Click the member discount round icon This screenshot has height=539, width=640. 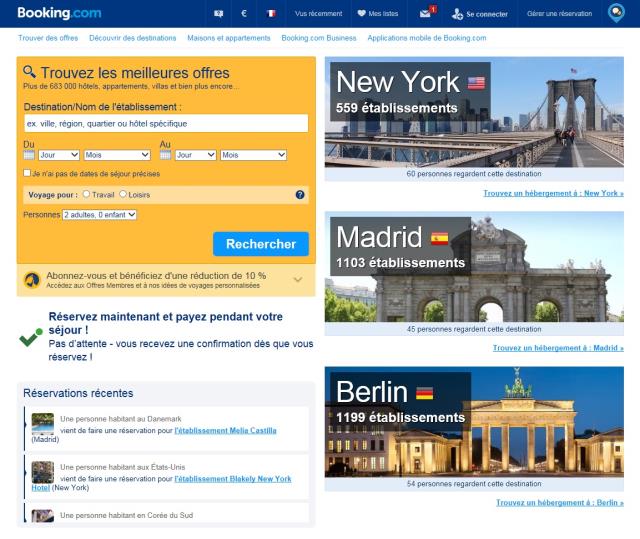(32, 280)
